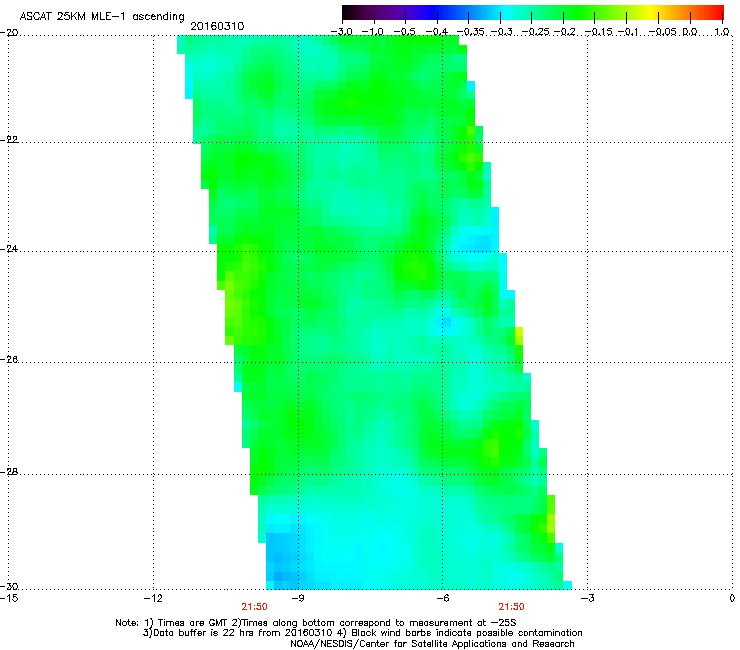740x650 pixels.
Task: Click the -26 latitude axis label
Action: pos(9,360)
